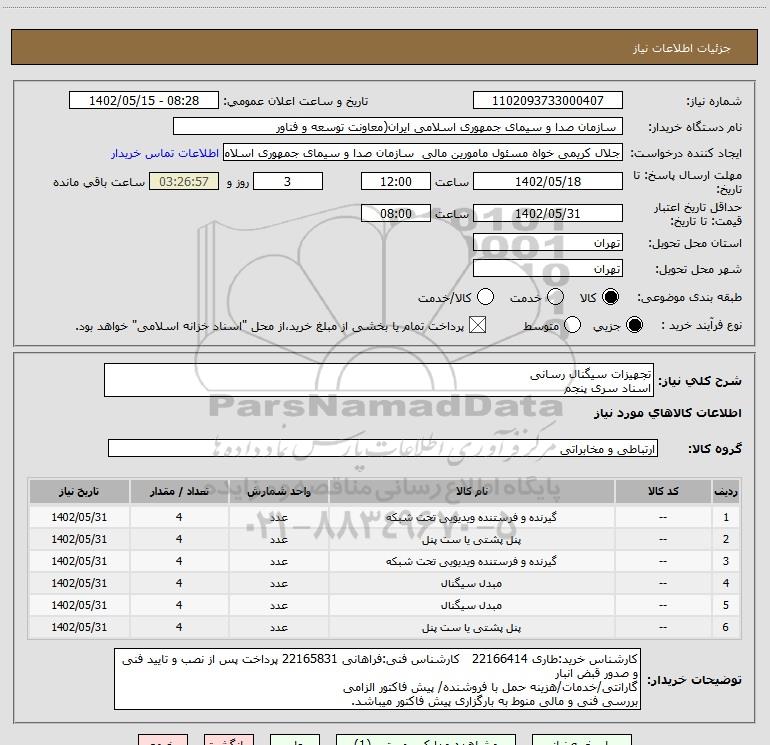This screenshot has height=745, width=770.
Task: Click the days remaining field showing 3
Action: (288, 181)
